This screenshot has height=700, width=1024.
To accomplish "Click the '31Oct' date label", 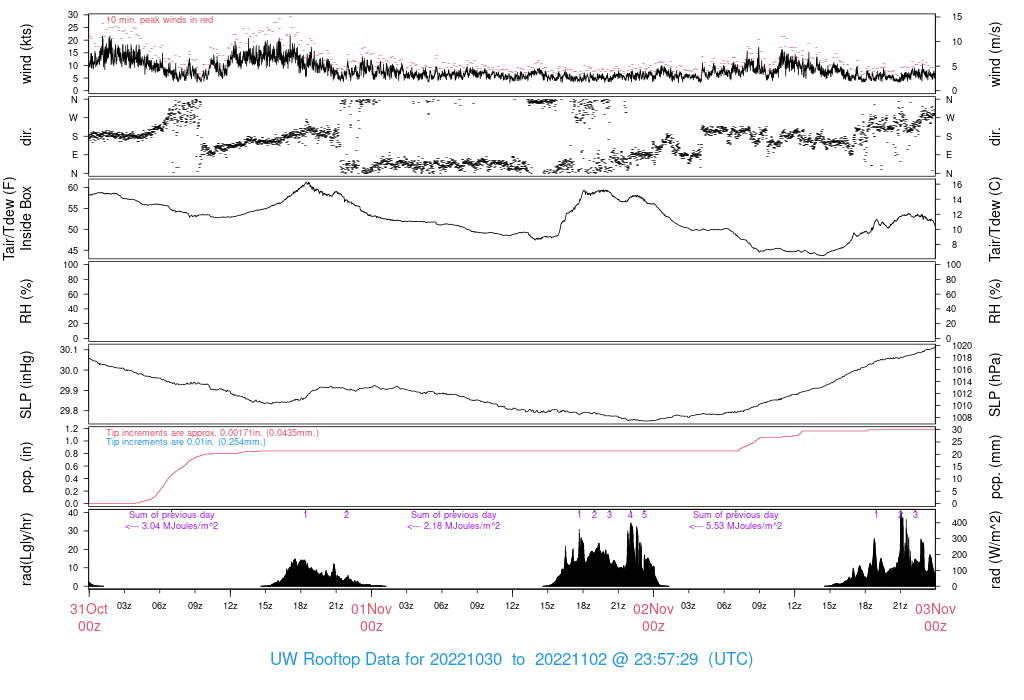I will 89,609.
